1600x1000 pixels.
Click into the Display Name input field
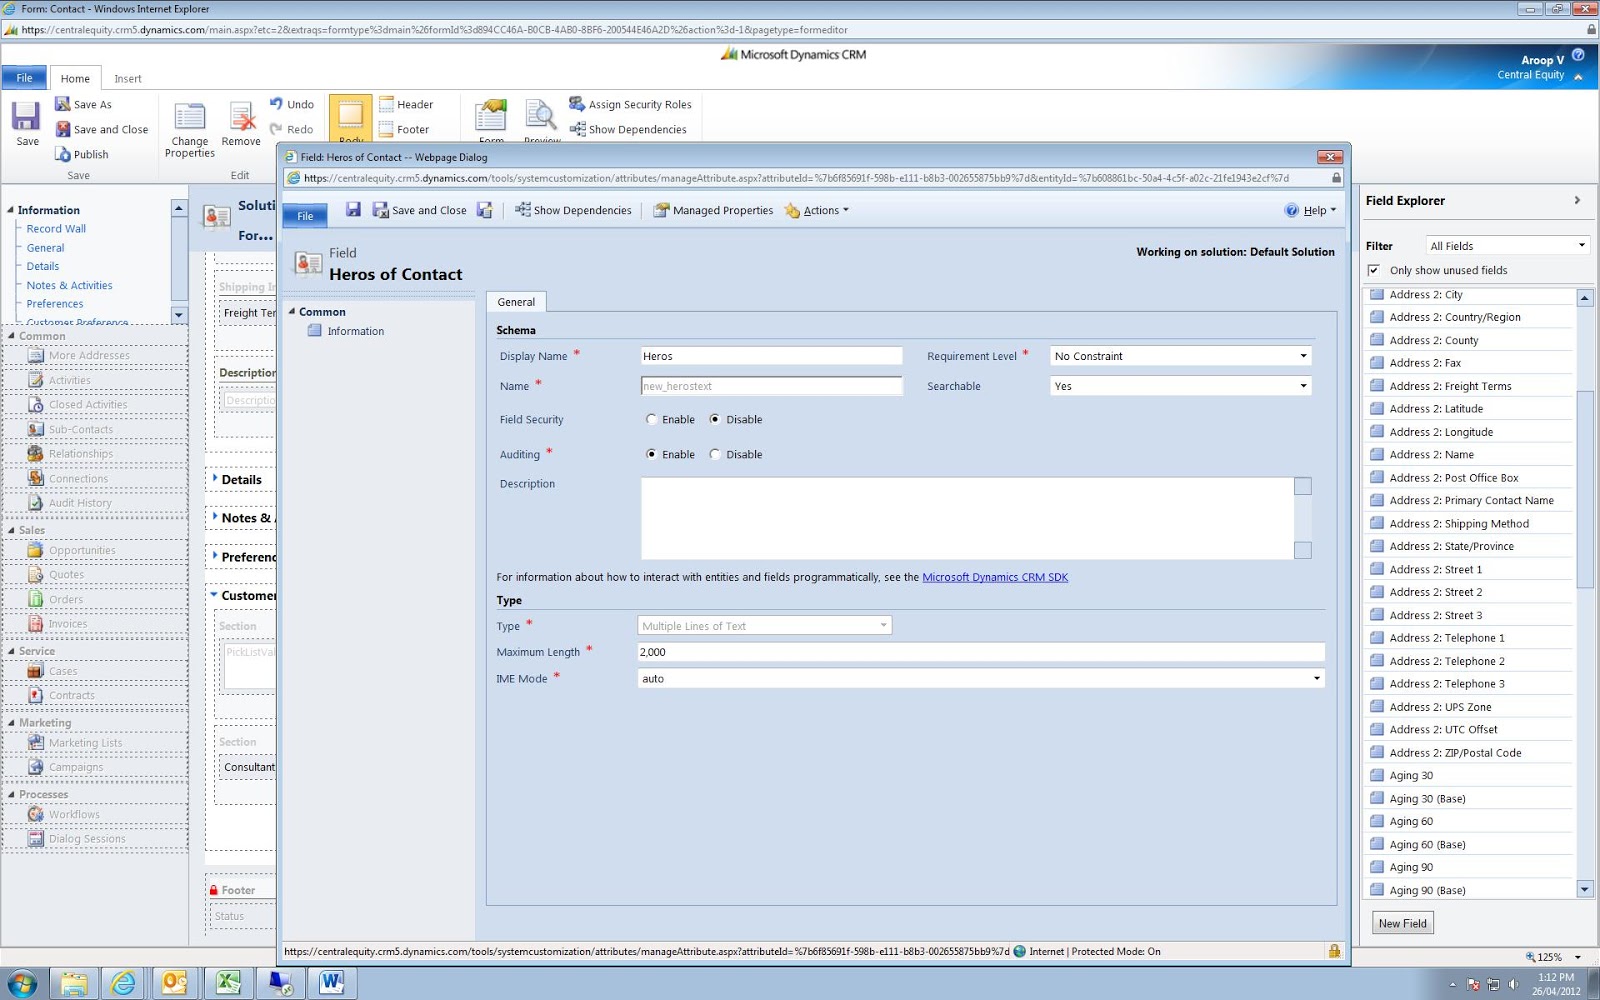771,356
